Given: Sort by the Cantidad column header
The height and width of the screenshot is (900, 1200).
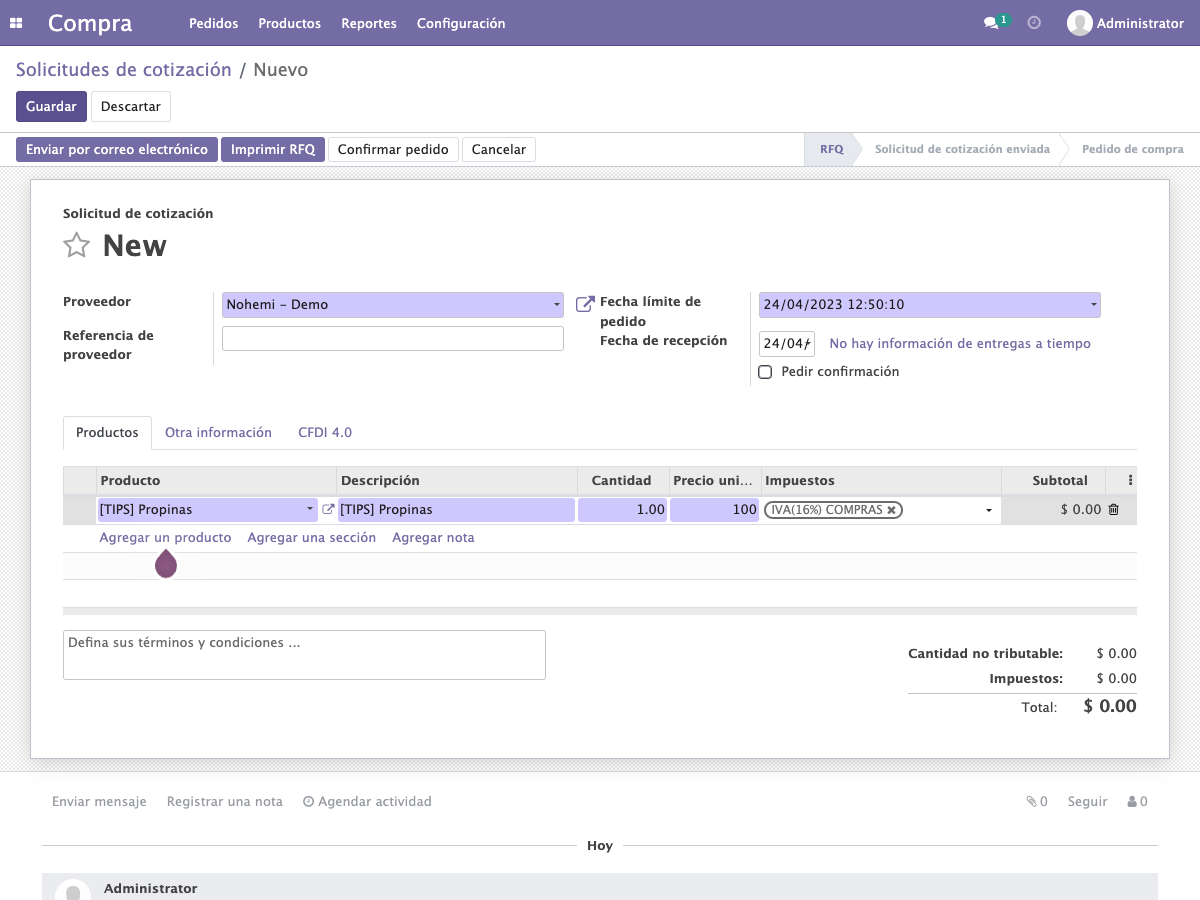Looking at the screenshot, I should [x=623, y=481].
